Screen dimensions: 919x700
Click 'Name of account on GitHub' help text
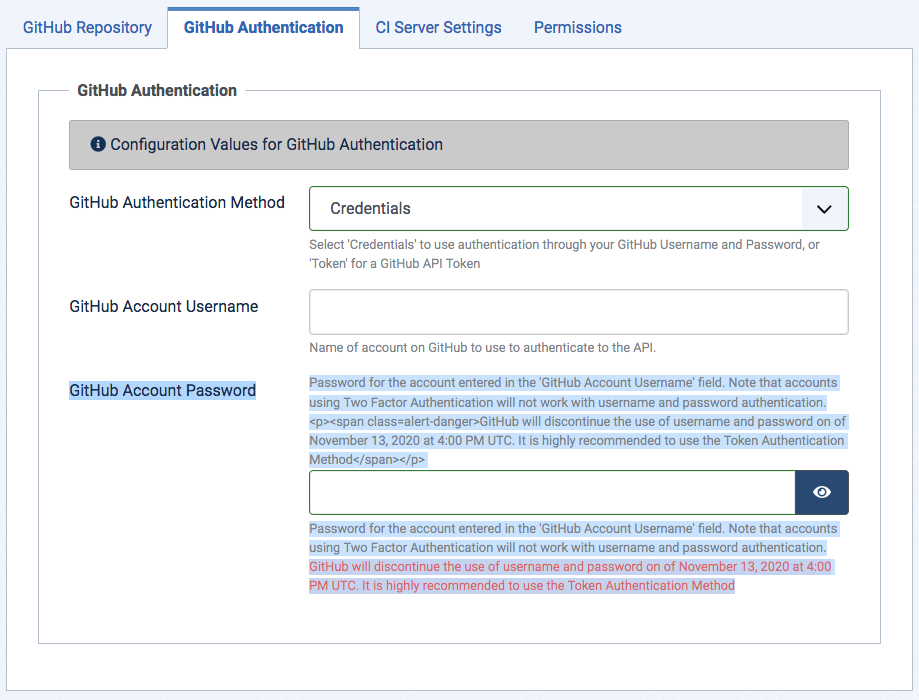[x=482, y=348]
